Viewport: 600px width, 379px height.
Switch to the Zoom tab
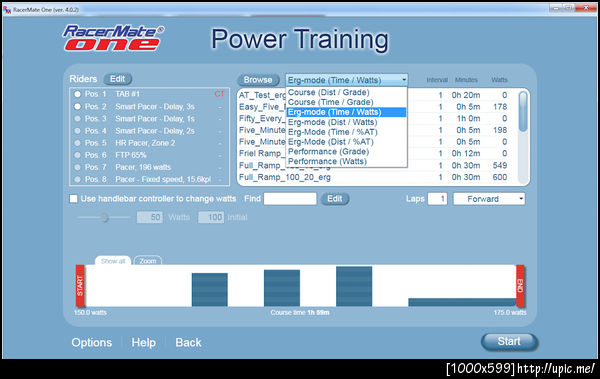(x=148, y=261)
